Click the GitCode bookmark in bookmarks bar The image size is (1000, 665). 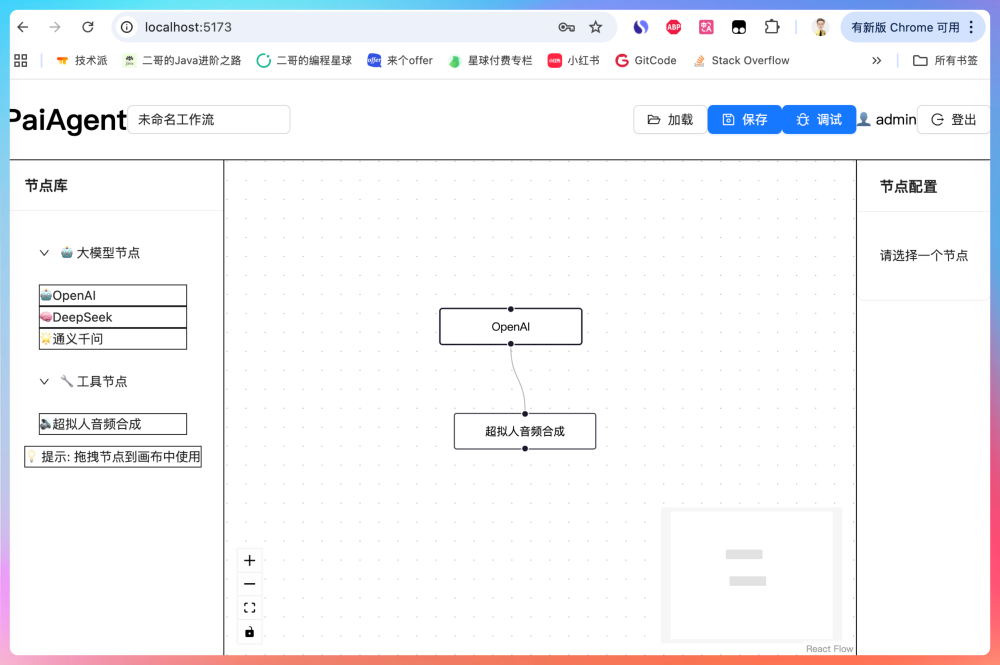pos(645,60)
